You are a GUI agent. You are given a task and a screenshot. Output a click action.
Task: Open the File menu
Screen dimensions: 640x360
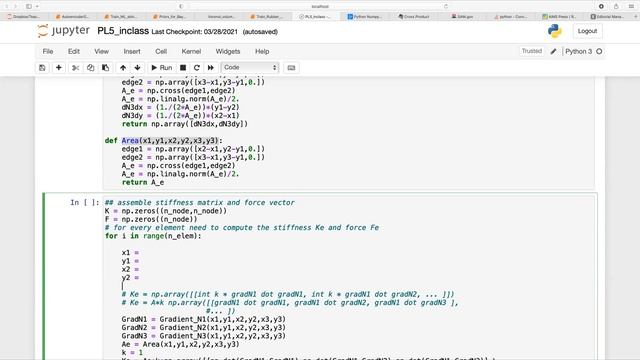[48, 51]
